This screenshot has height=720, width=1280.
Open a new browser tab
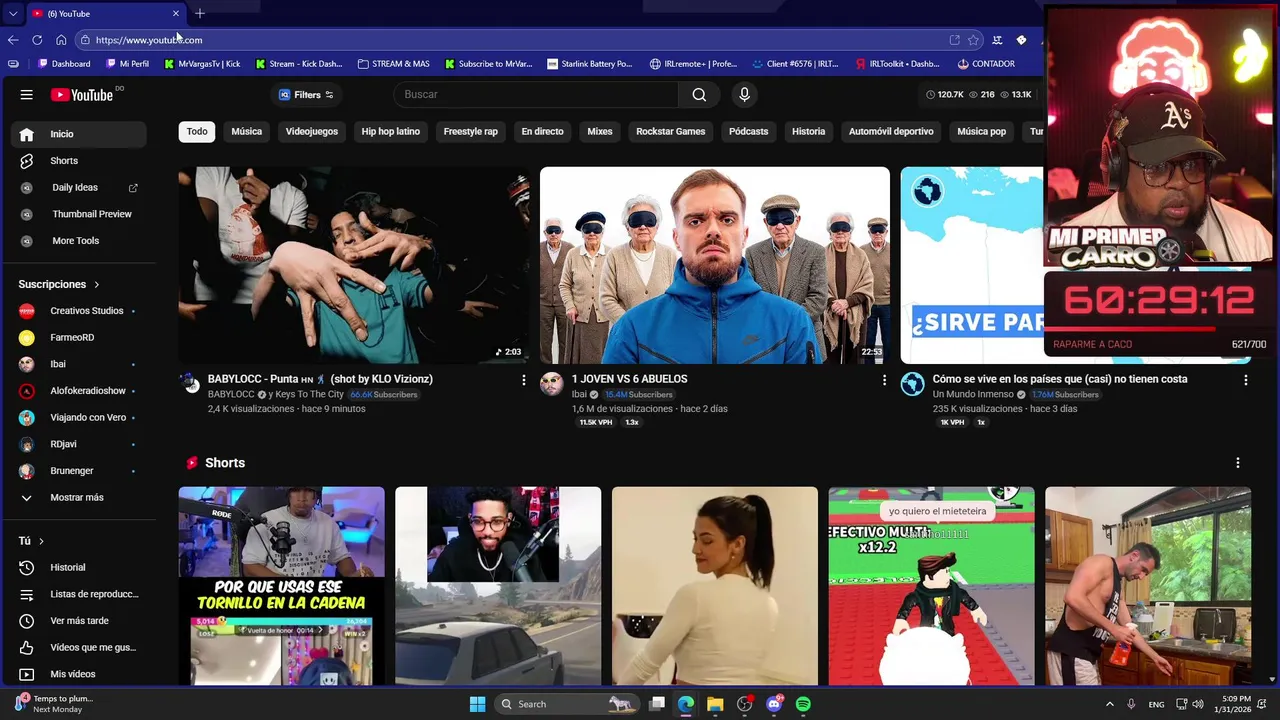(200, 13)
